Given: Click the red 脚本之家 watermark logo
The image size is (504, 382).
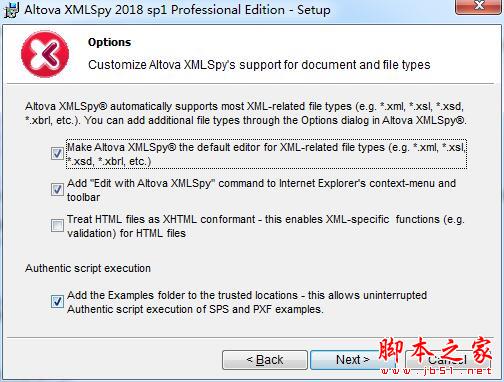Looking at the screenshot, I should [435, 350].
